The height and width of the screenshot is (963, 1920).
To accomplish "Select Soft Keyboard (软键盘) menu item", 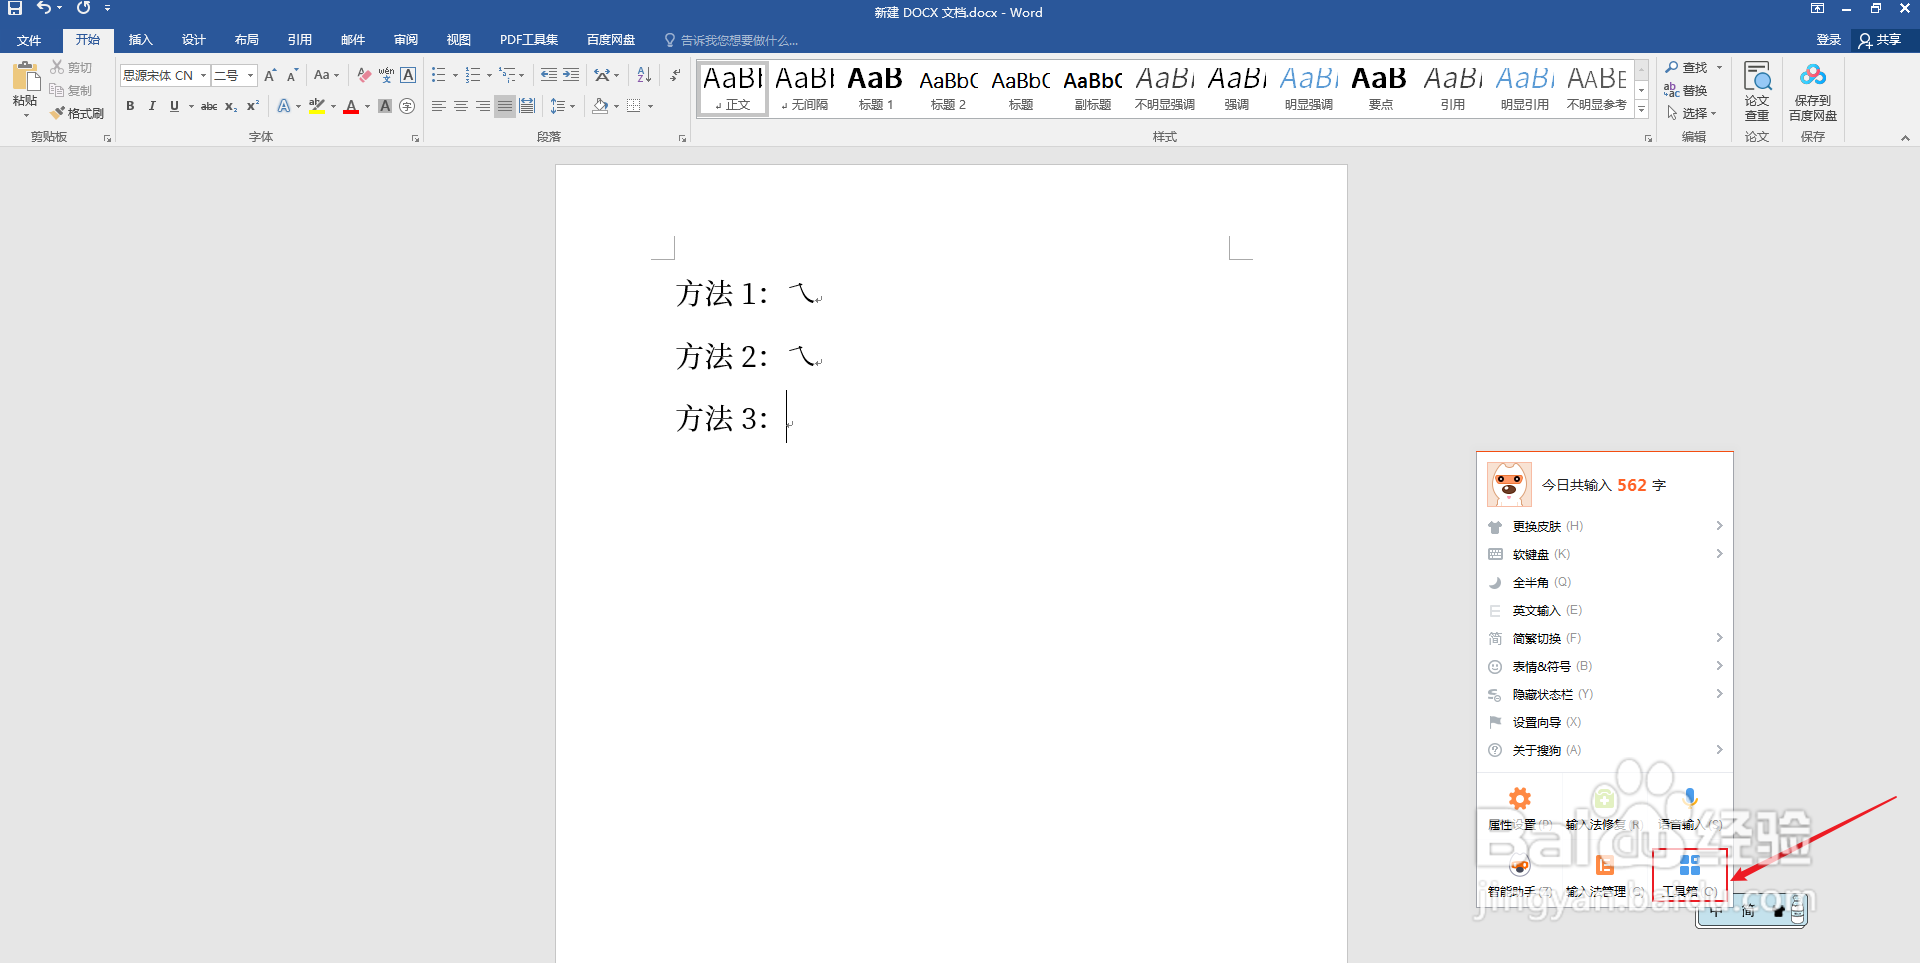I will pyautogui.click(x=1604, y=554).
